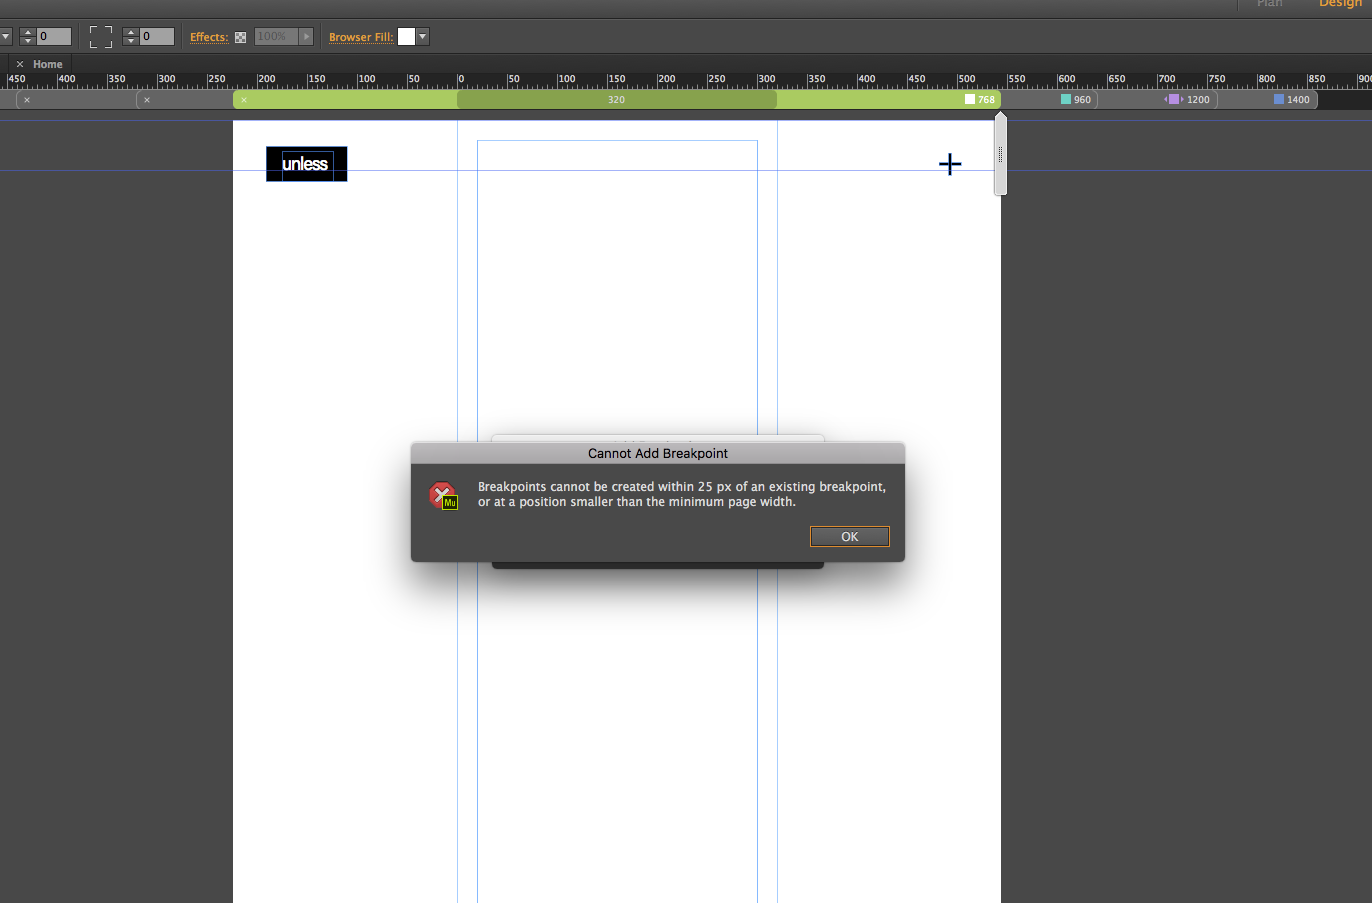This screenshot has width=1372, height=903.
Task: Close the Home page tab
Action: pyautogui.click(x=19, y=64)
